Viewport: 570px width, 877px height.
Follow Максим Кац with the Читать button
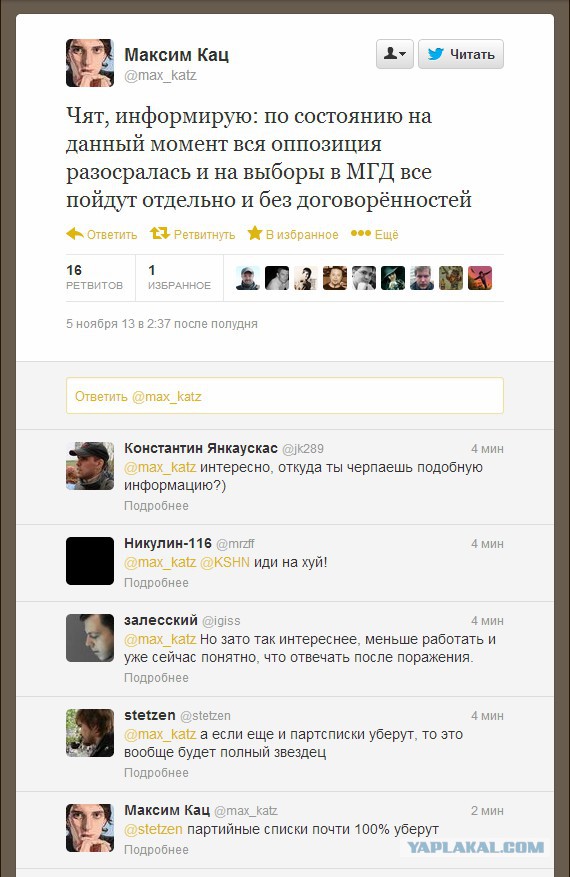pos(461,54)
